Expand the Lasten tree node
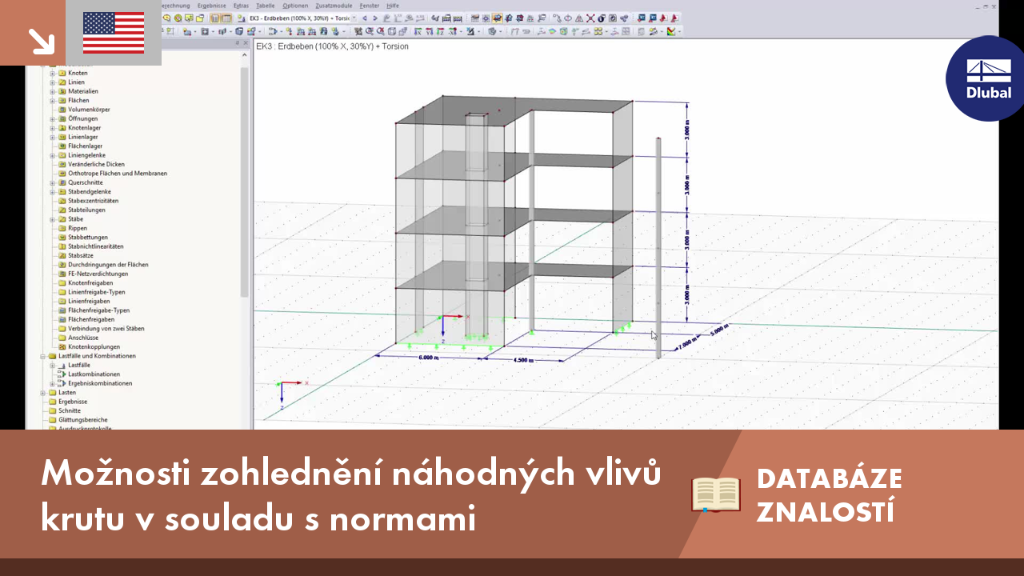1024x576 pixels. coord(43,393)
